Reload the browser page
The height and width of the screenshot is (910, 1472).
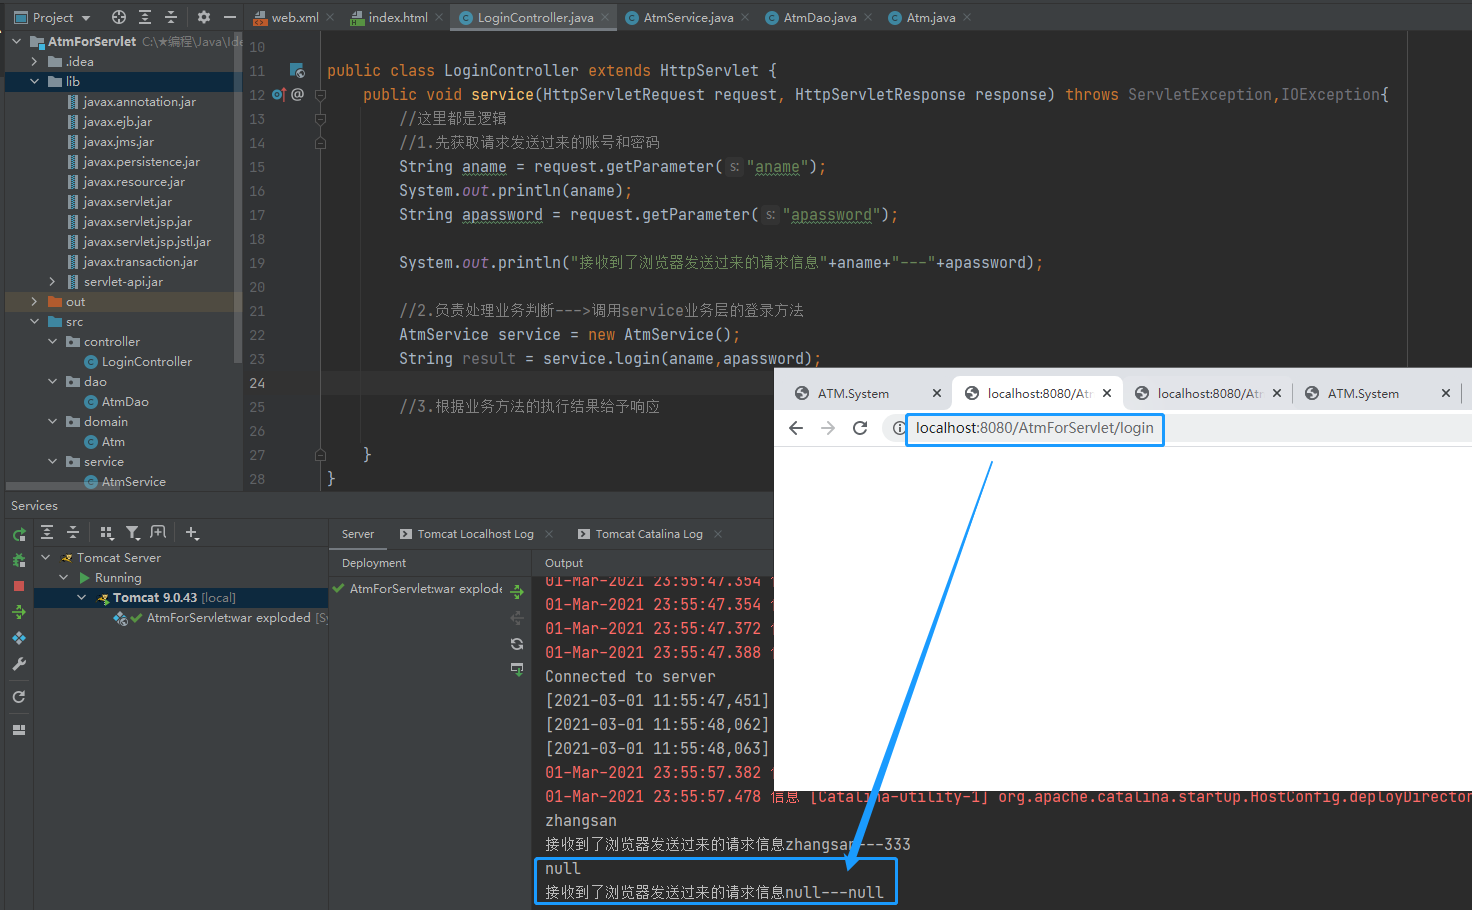860,428
